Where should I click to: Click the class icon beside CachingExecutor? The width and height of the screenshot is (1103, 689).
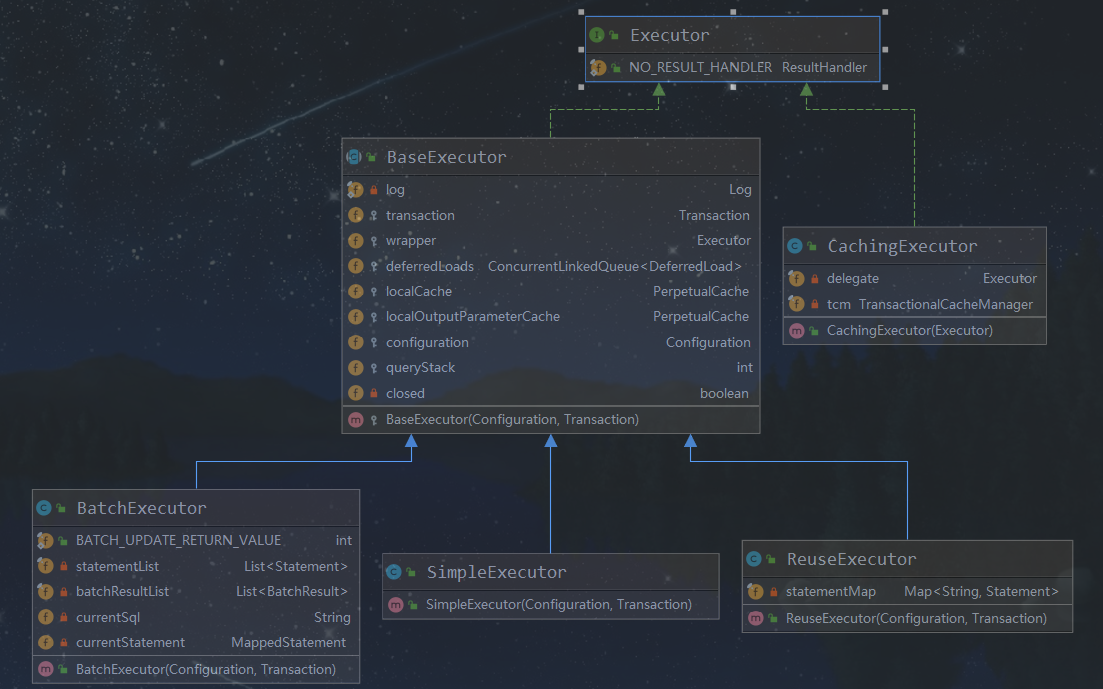click(795, 246)
